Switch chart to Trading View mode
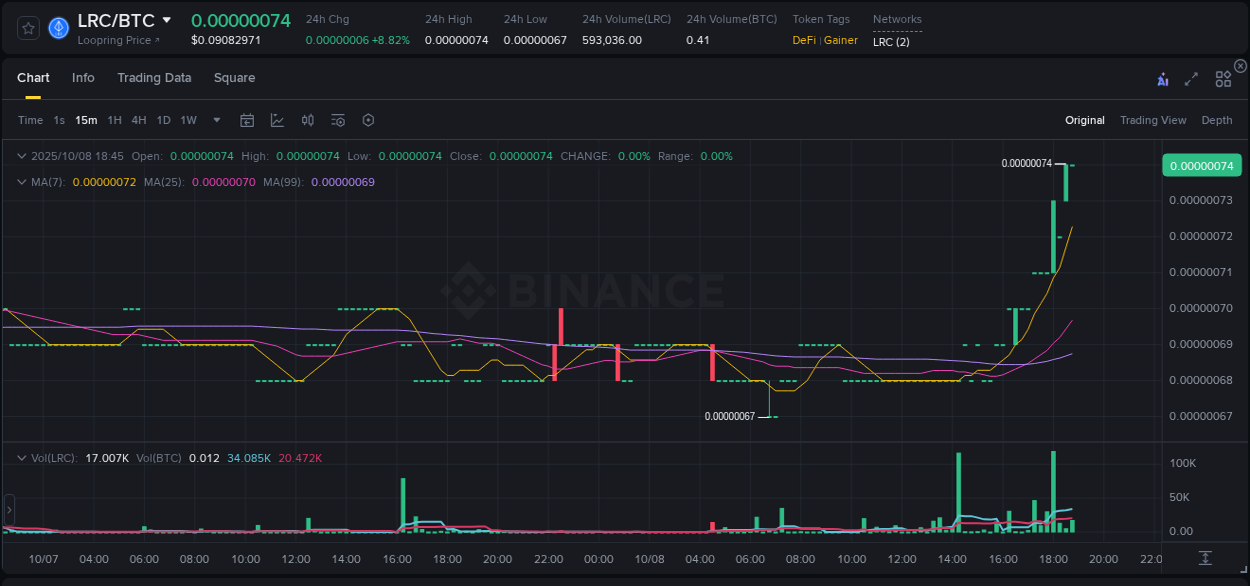 (x=1152, y=120)
